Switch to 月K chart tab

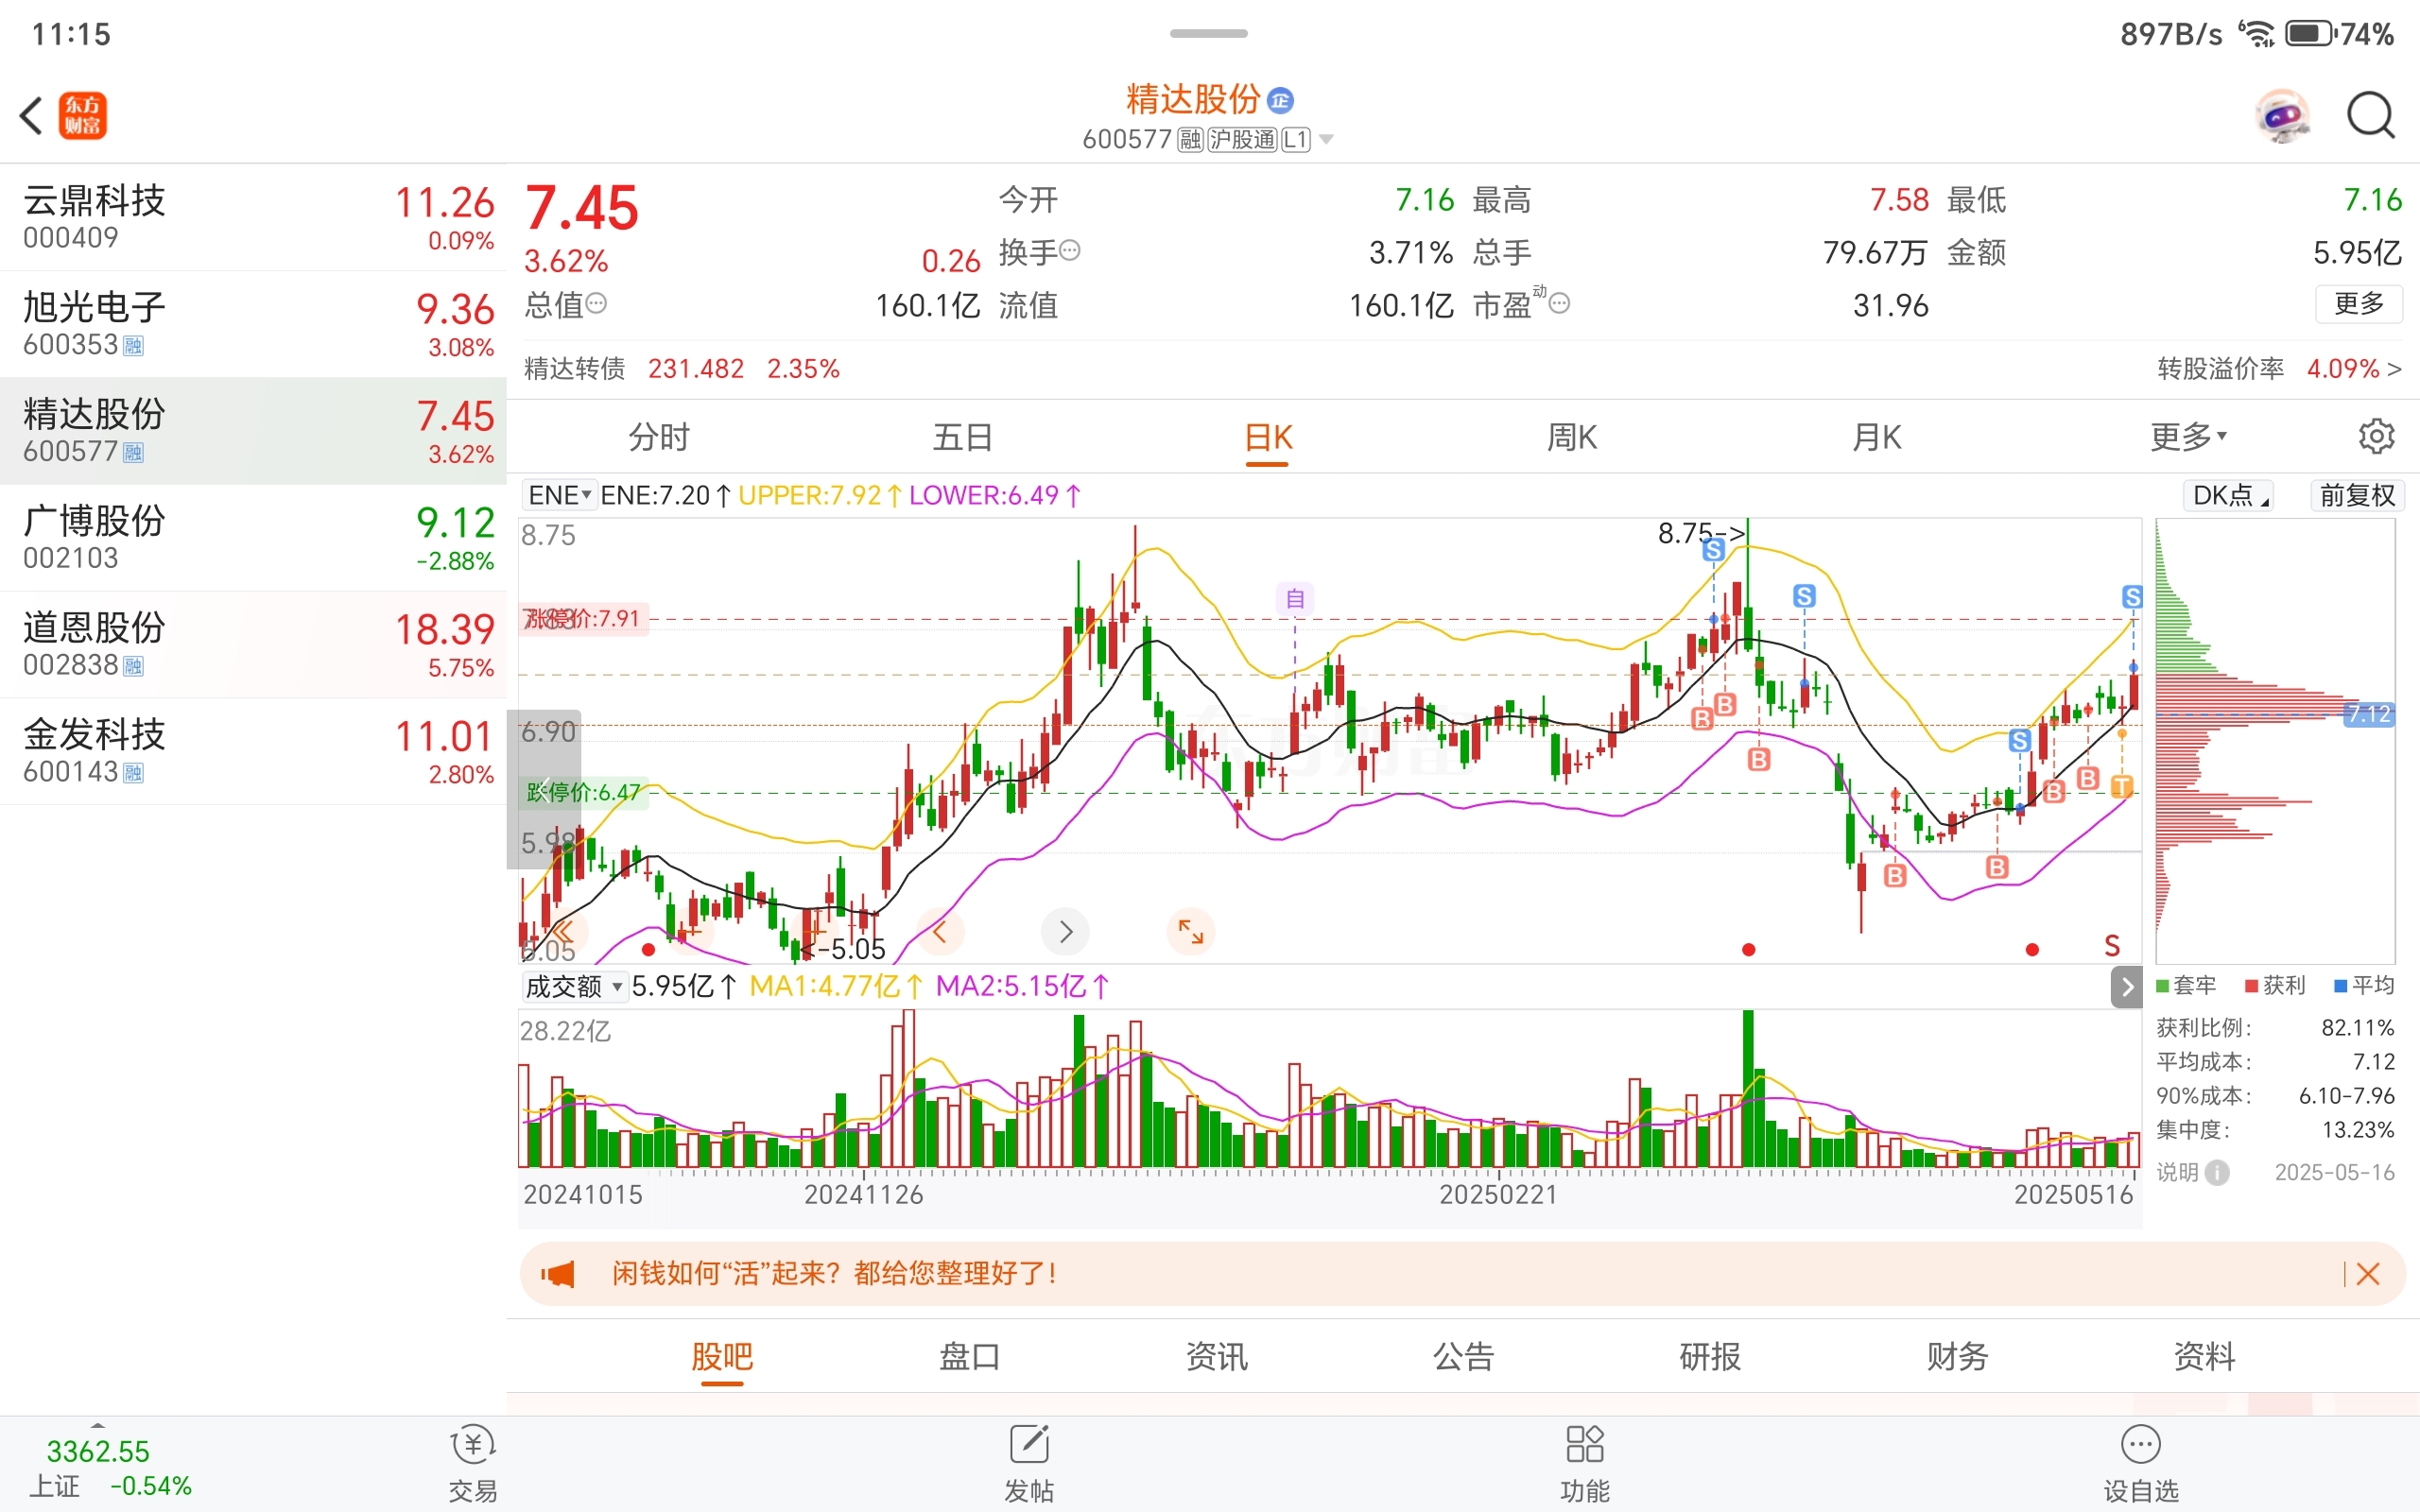1876,437
